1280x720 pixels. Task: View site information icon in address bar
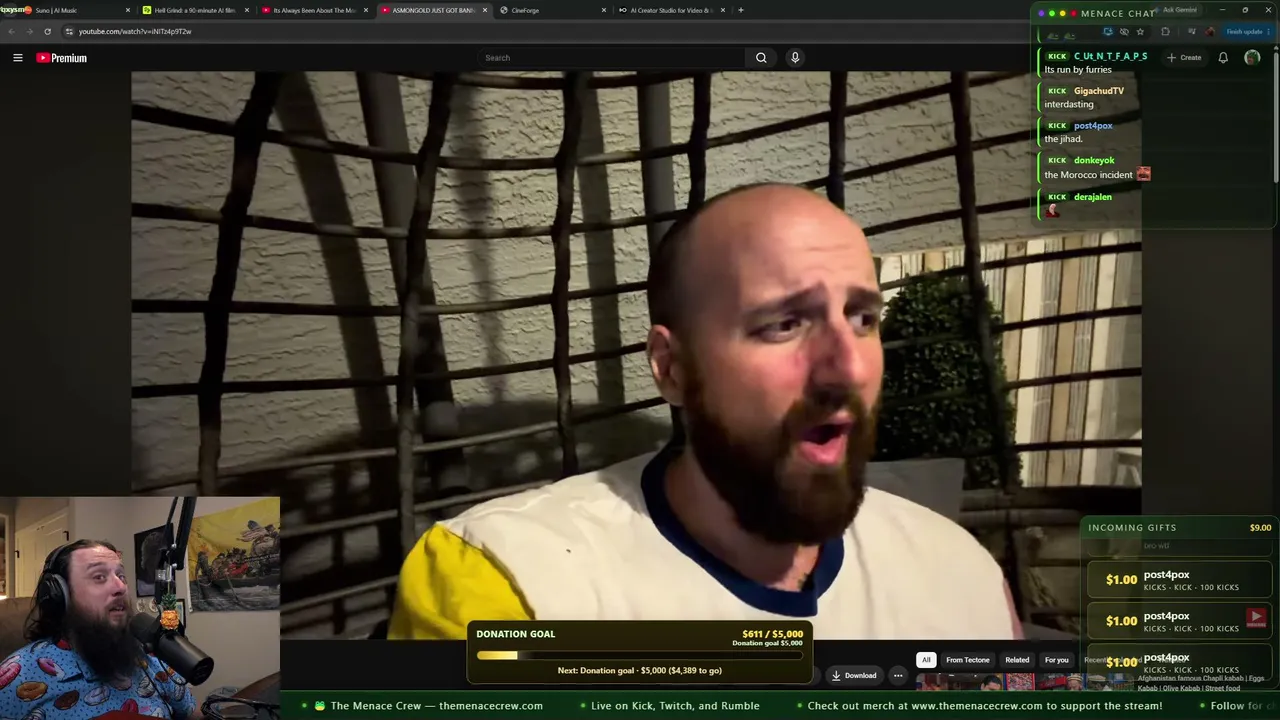click(69, 31)
